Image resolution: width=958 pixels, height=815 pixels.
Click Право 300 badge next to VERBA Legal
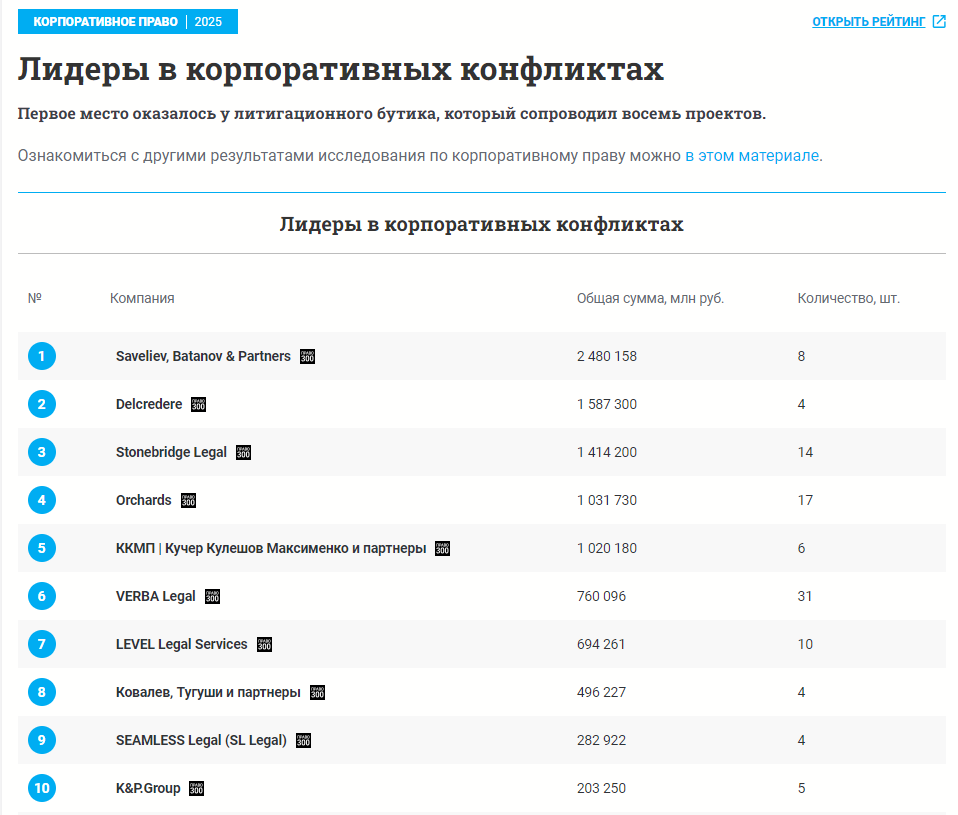click(x=213, y=597)
